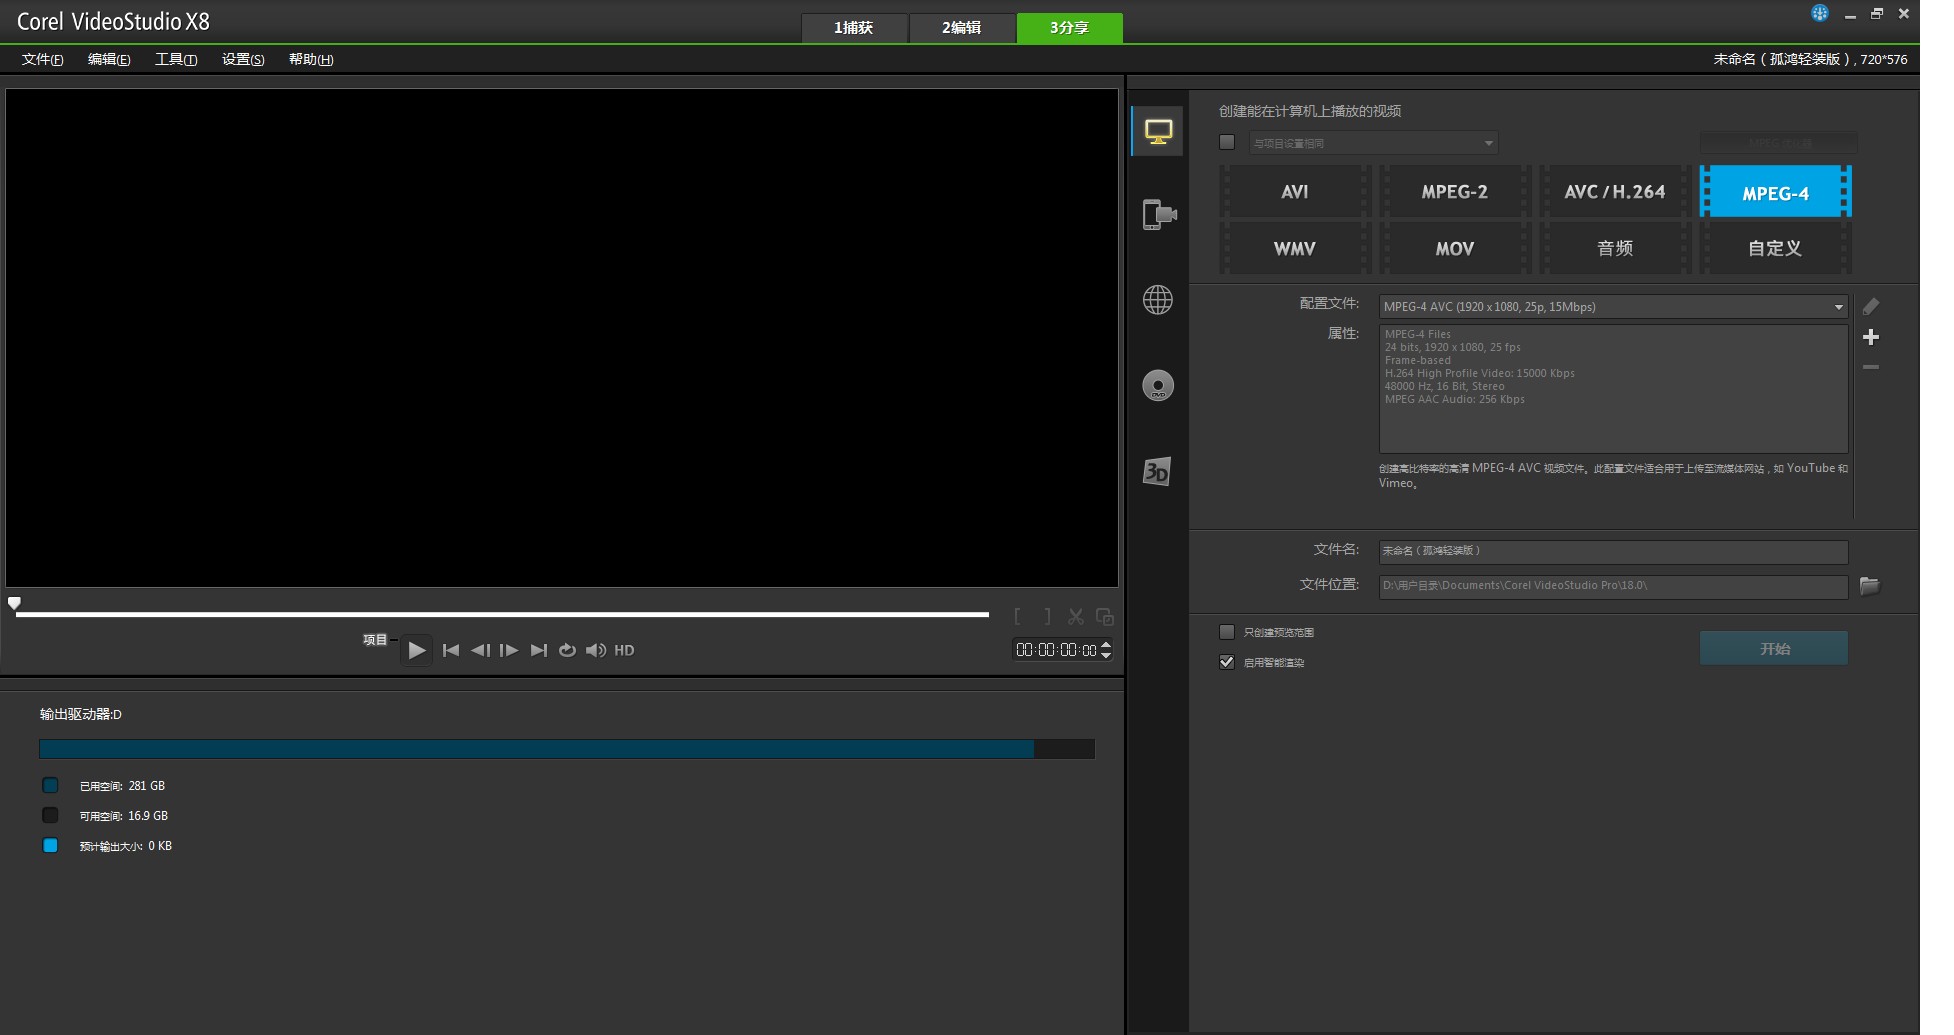Jump to the project end

click(x=538, y=650)
